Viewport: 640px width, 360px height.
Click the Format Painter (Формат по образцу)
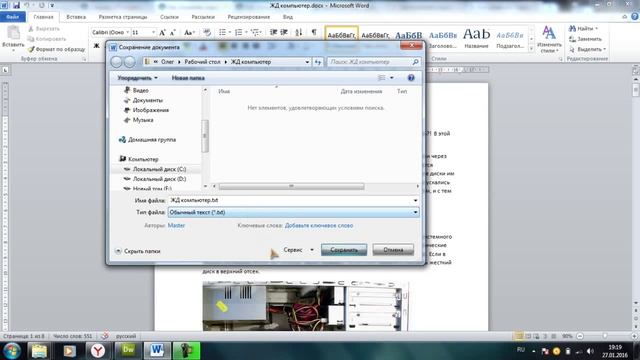click(x=57, y=49)
